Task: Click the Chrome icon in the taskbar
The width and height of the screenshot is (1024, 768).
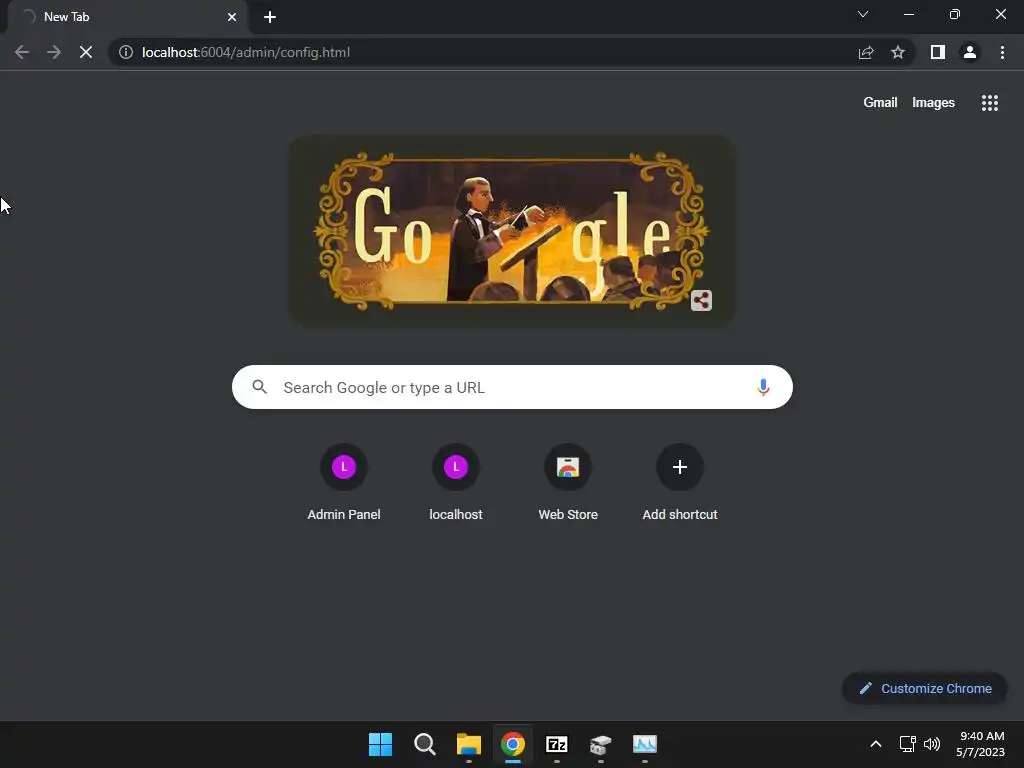Action: coord(513,744)
